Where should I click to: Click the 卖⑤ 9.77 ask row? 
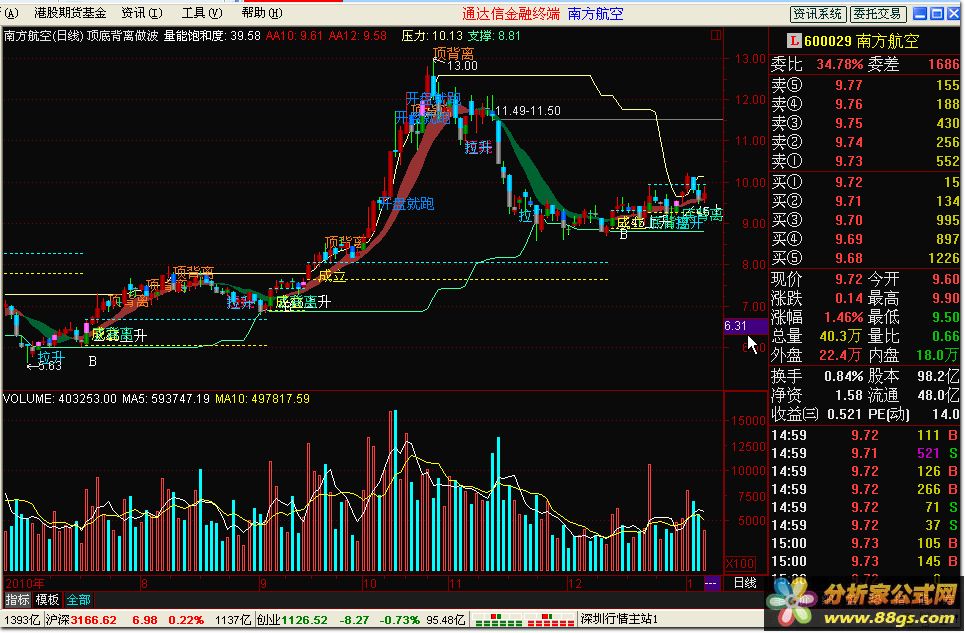865,85
